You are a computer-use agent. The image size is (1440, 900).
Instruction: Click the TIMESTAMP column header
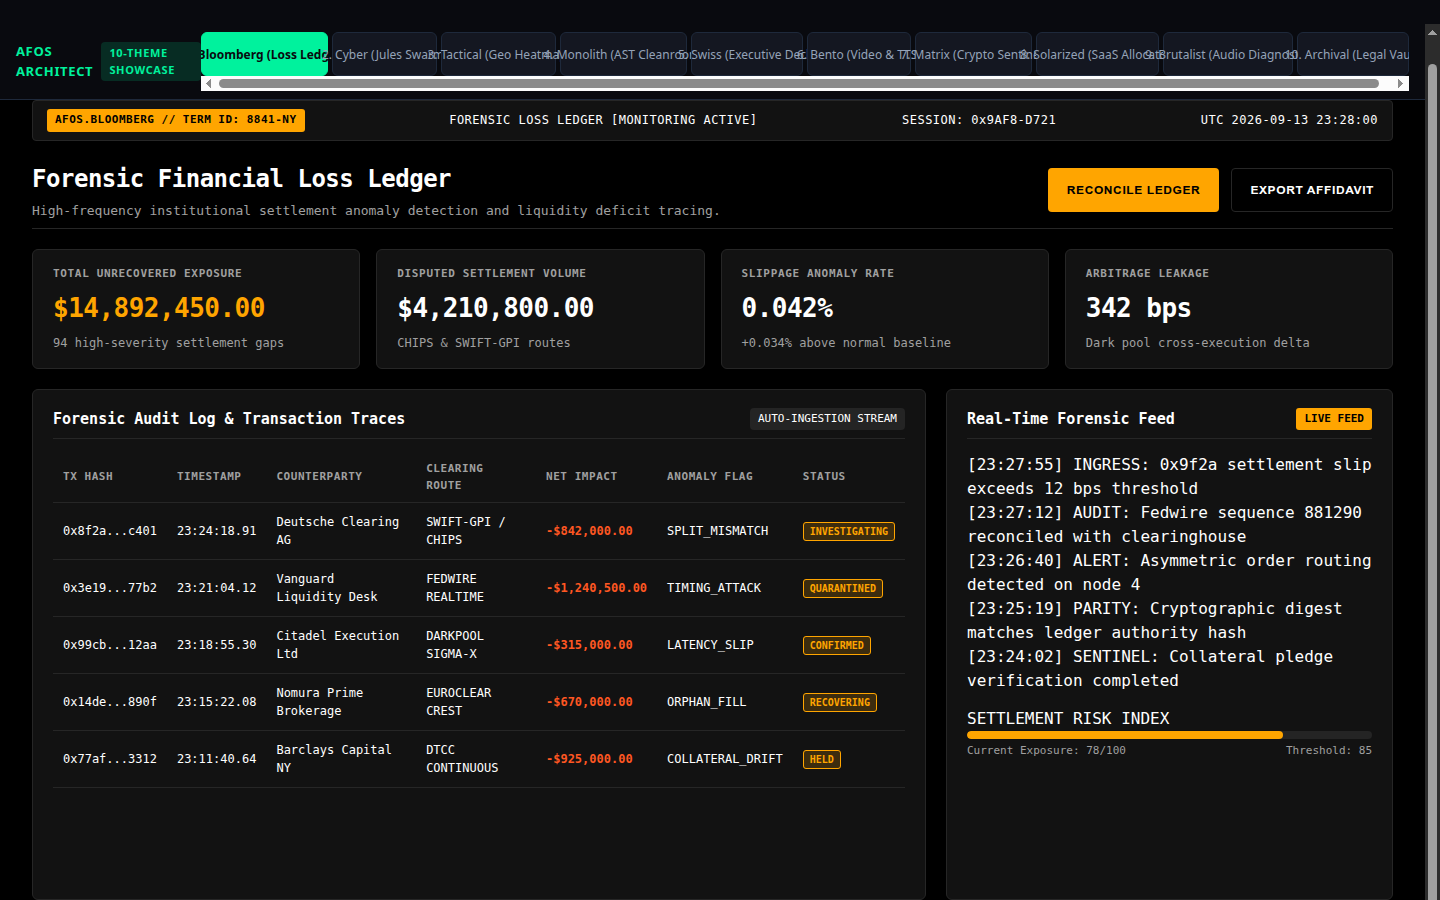click(209, 477)
